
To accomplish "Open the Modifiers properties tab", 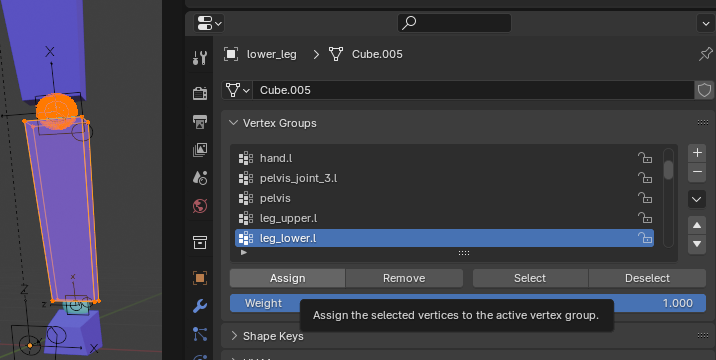I will (200, 306).
